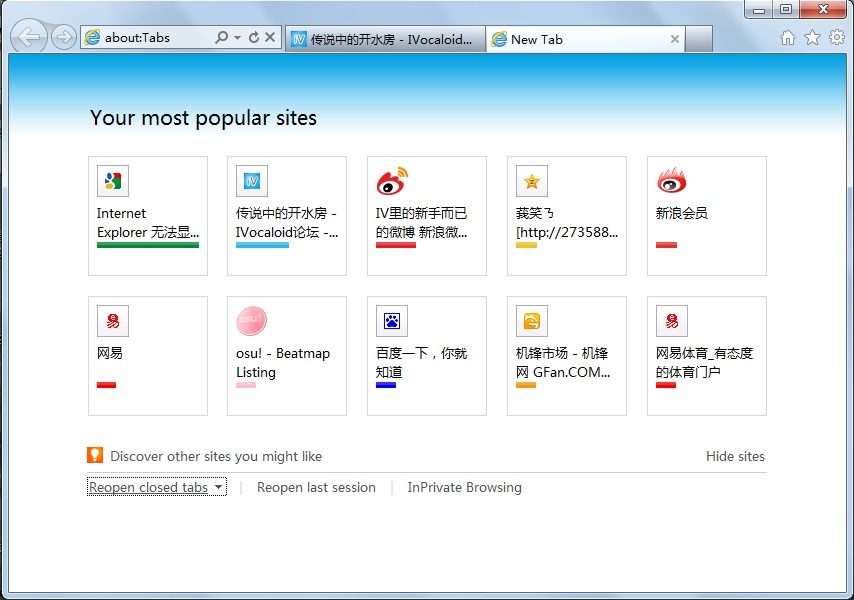This screenshot has height=600, width=854.
Task: Click the NetEase icon on 网易 tile
Action: [x=113, y=321]
